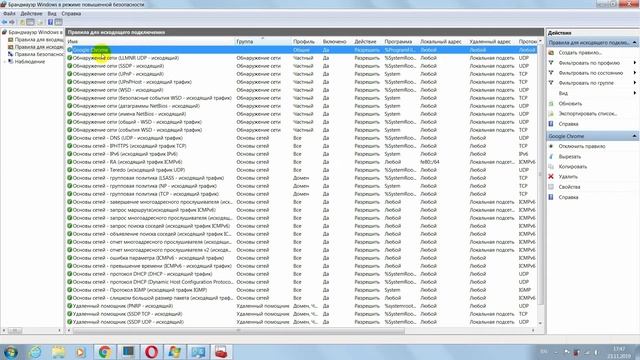
Task: Expand the Вид submenu arrow in actions
Action: [635, 93]
